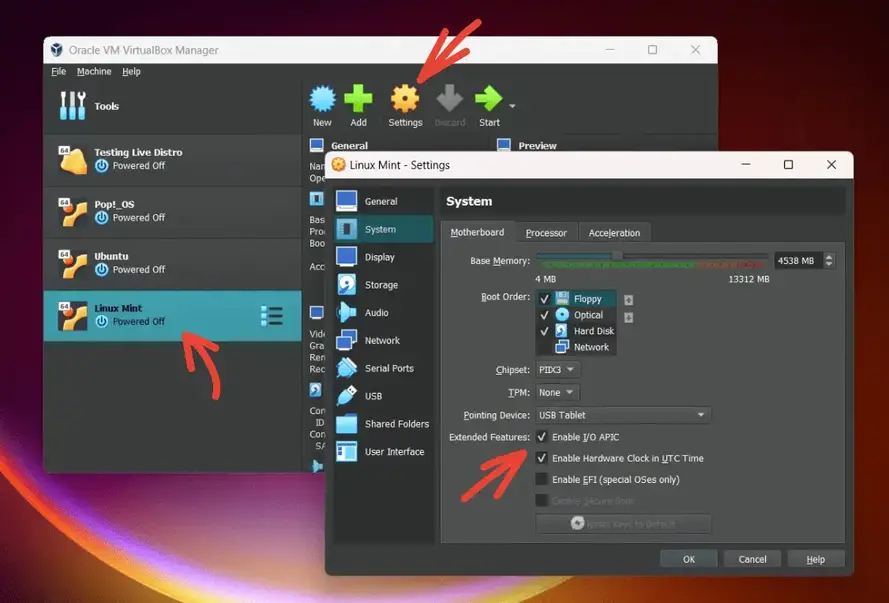Move boot item down with arrow button
889x603 pixels.
click(628, 317)
